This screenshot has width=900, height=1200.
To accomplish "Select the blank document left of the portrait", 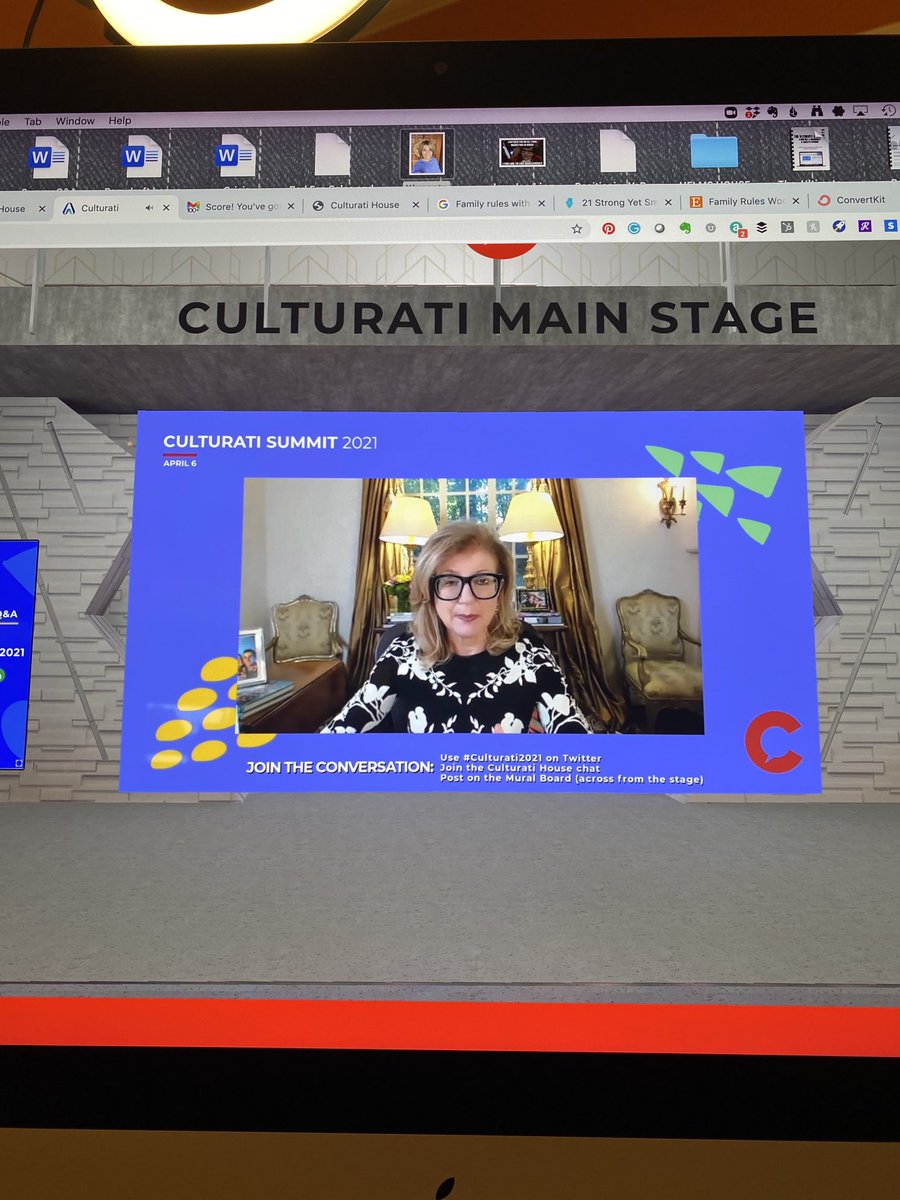I will [x=332, y=154].
